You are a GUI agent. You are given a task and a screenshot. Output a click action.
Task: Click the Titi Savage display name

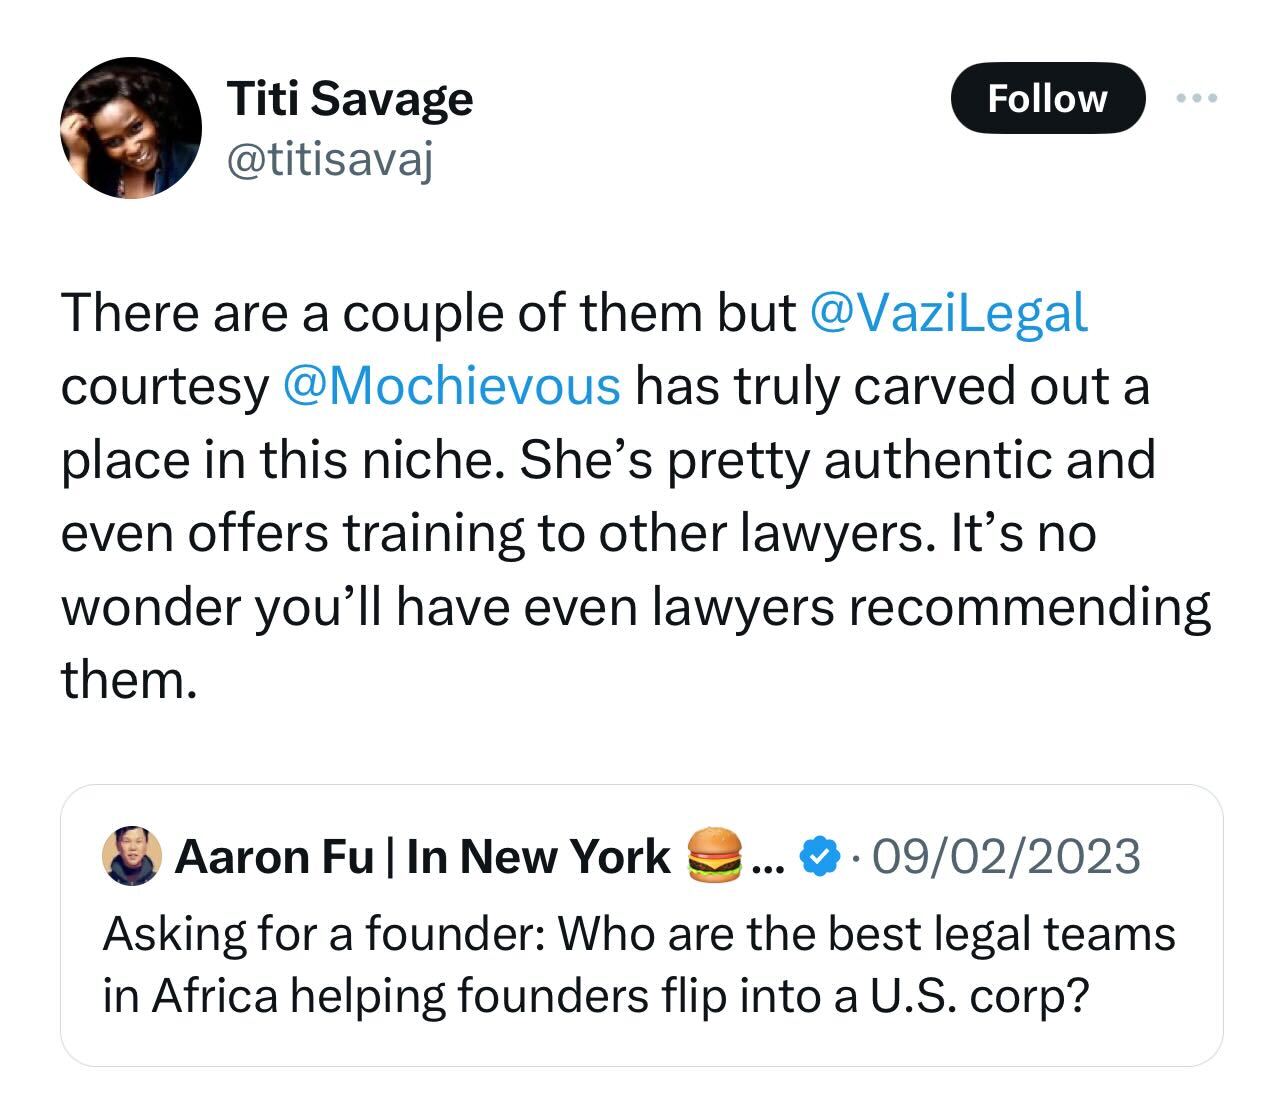[x=350, y=98]
